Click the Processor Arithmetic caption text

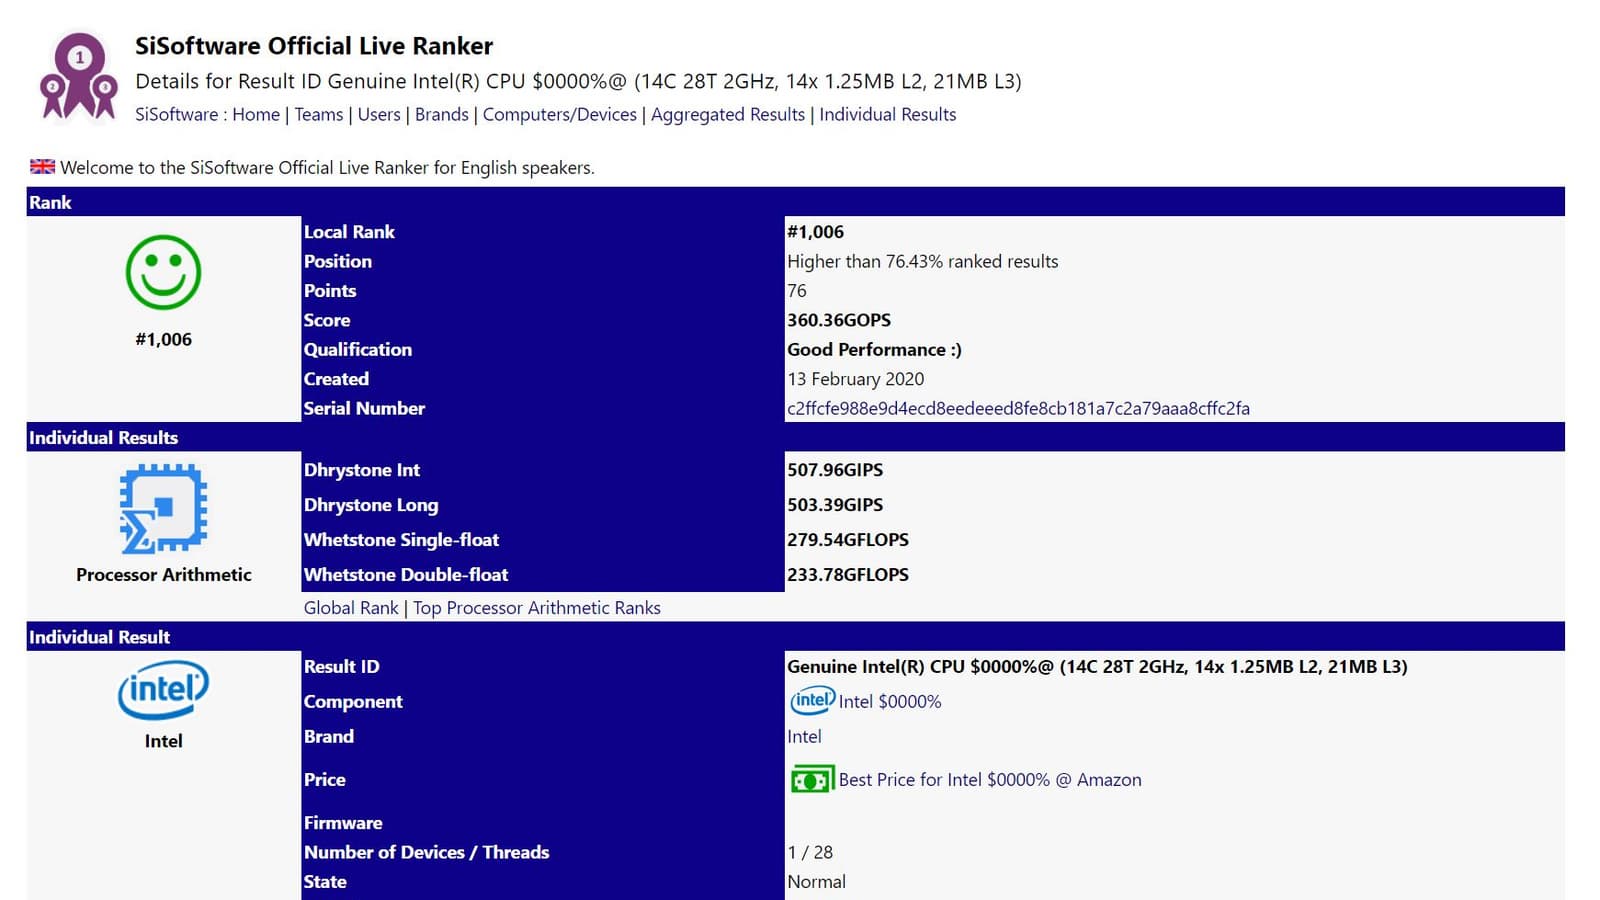pos(164,575)
